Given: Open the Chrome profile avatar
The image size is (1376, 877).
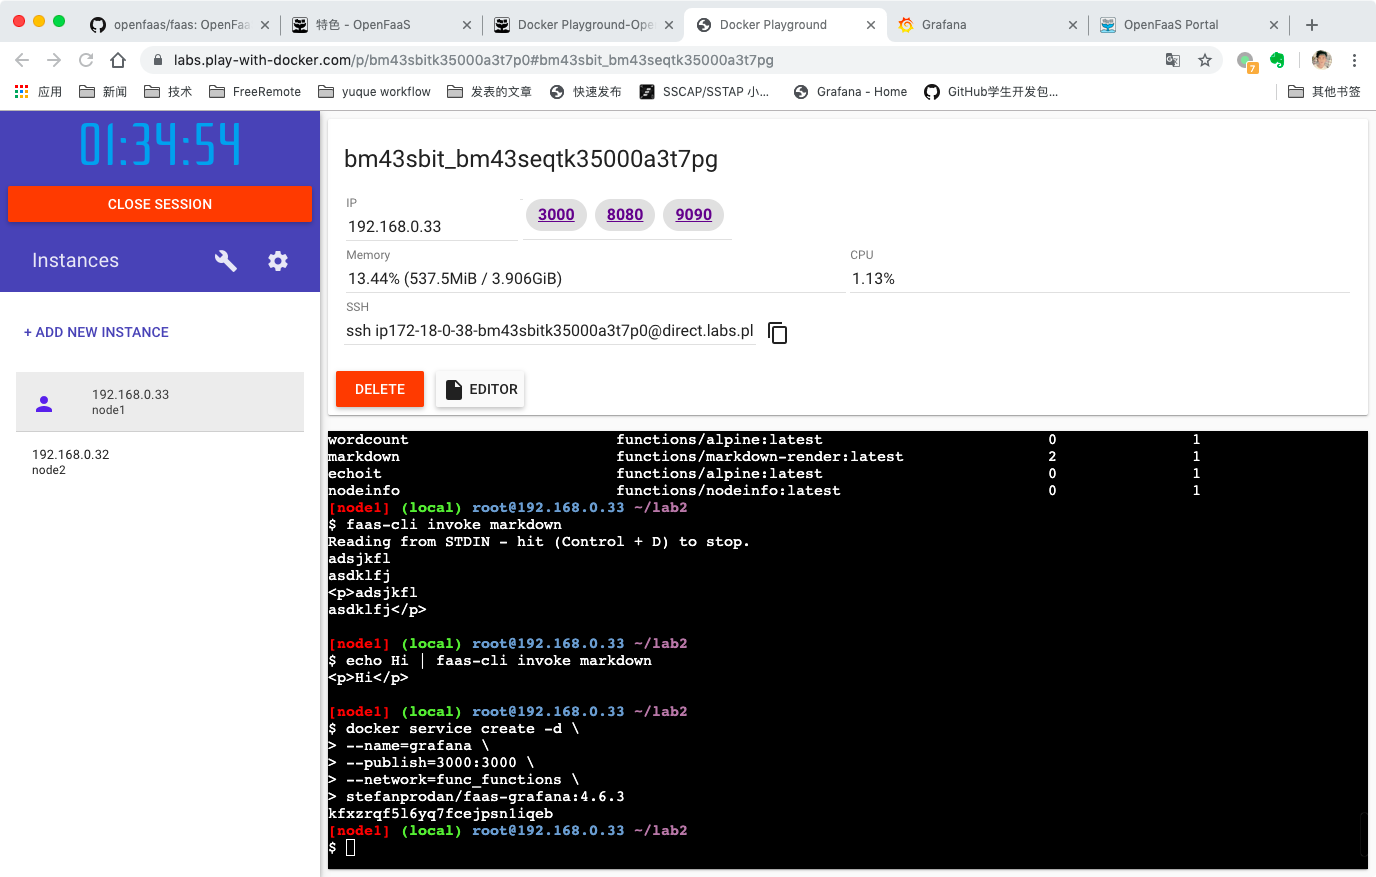Looking at the screenshot, I should tap(1322, 60).
